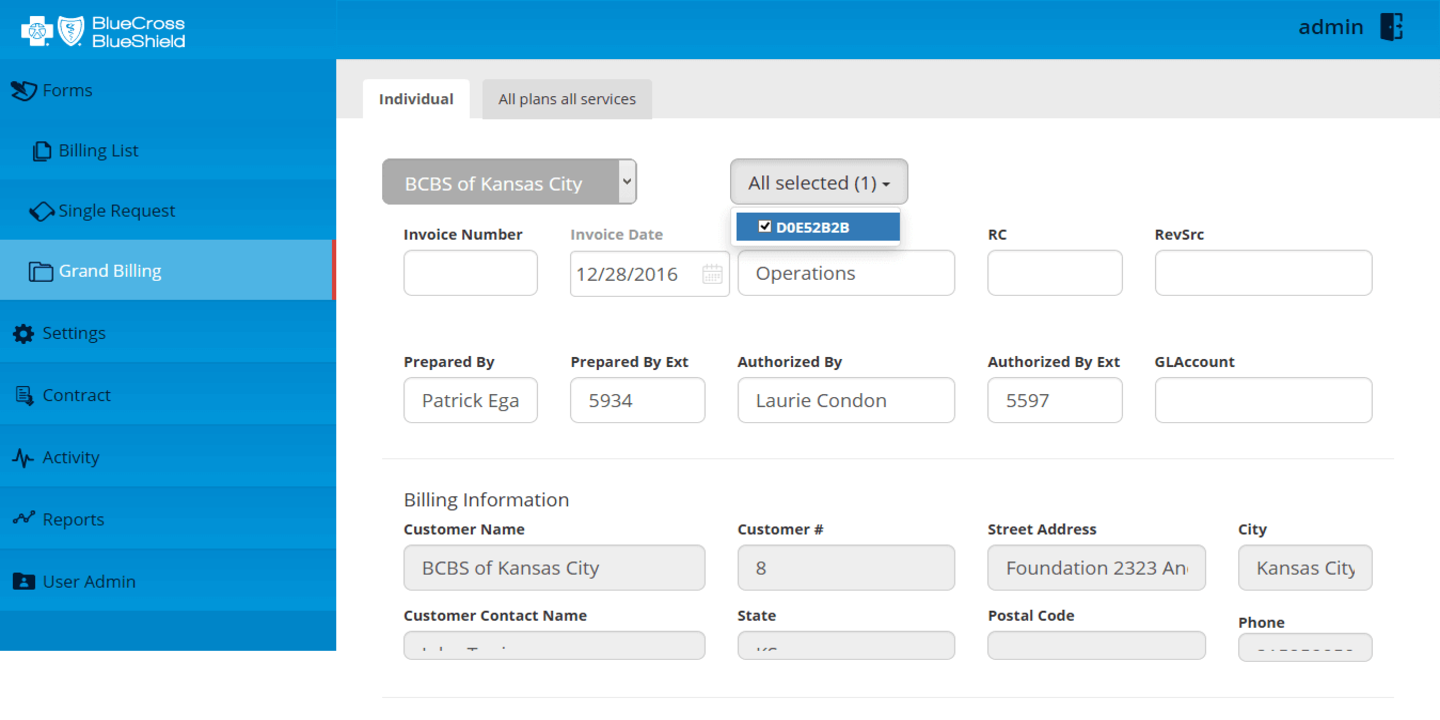Image resolution: width=1440 pixels, height=720 pixels.
Task: Open Single Request page
Action: (168, 210)
